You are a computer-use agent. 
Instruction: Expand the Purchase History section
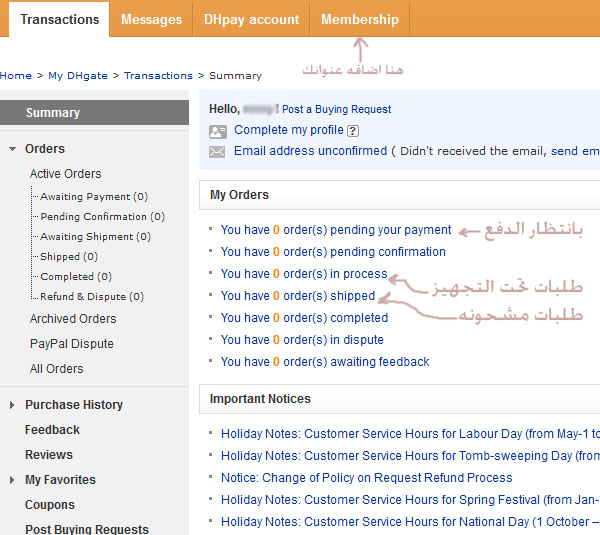[12, 405]
